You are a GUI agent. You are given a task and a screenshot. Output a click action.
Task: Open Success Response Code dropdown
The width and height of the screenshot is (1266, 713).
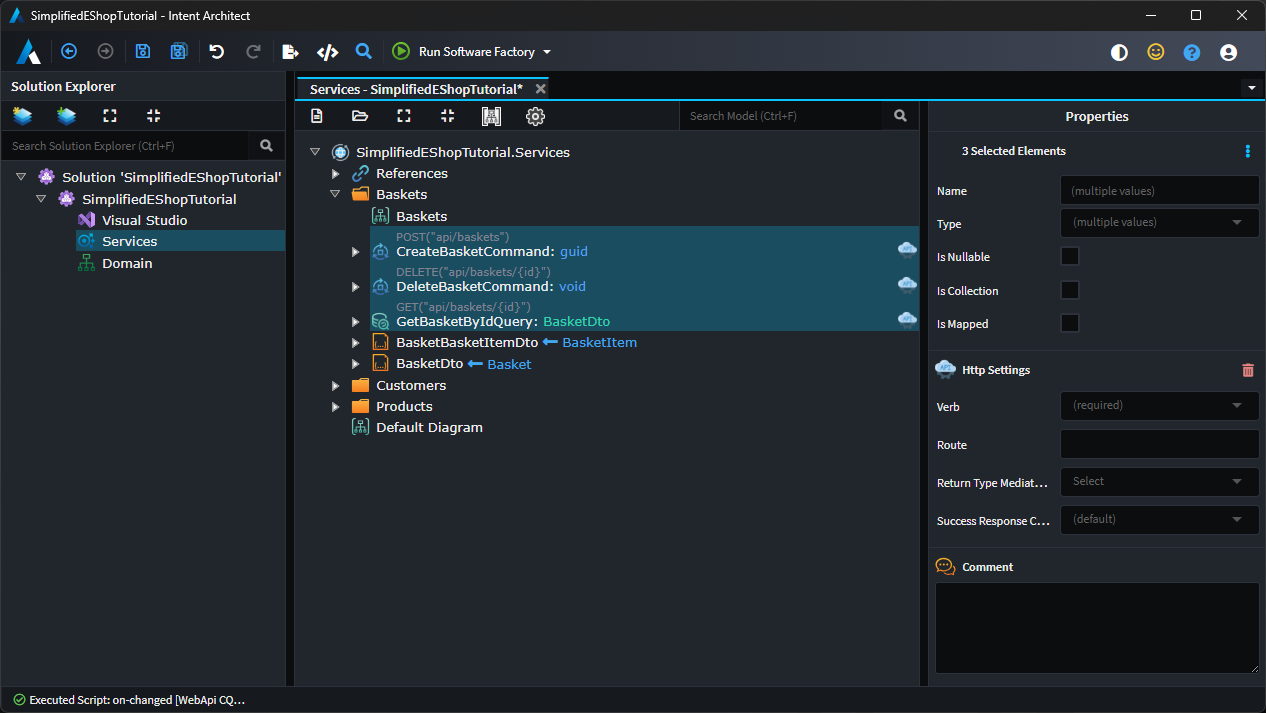point(1159,520)
